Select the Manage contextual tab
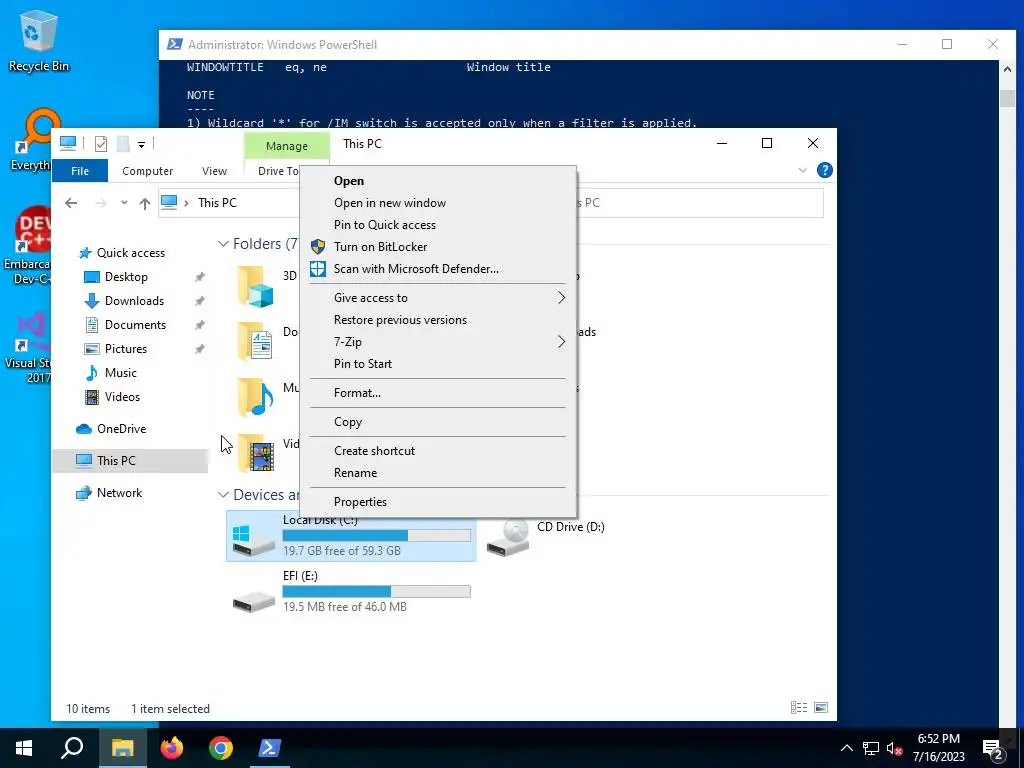This screenshot has width=1024, height=768. 287,146
